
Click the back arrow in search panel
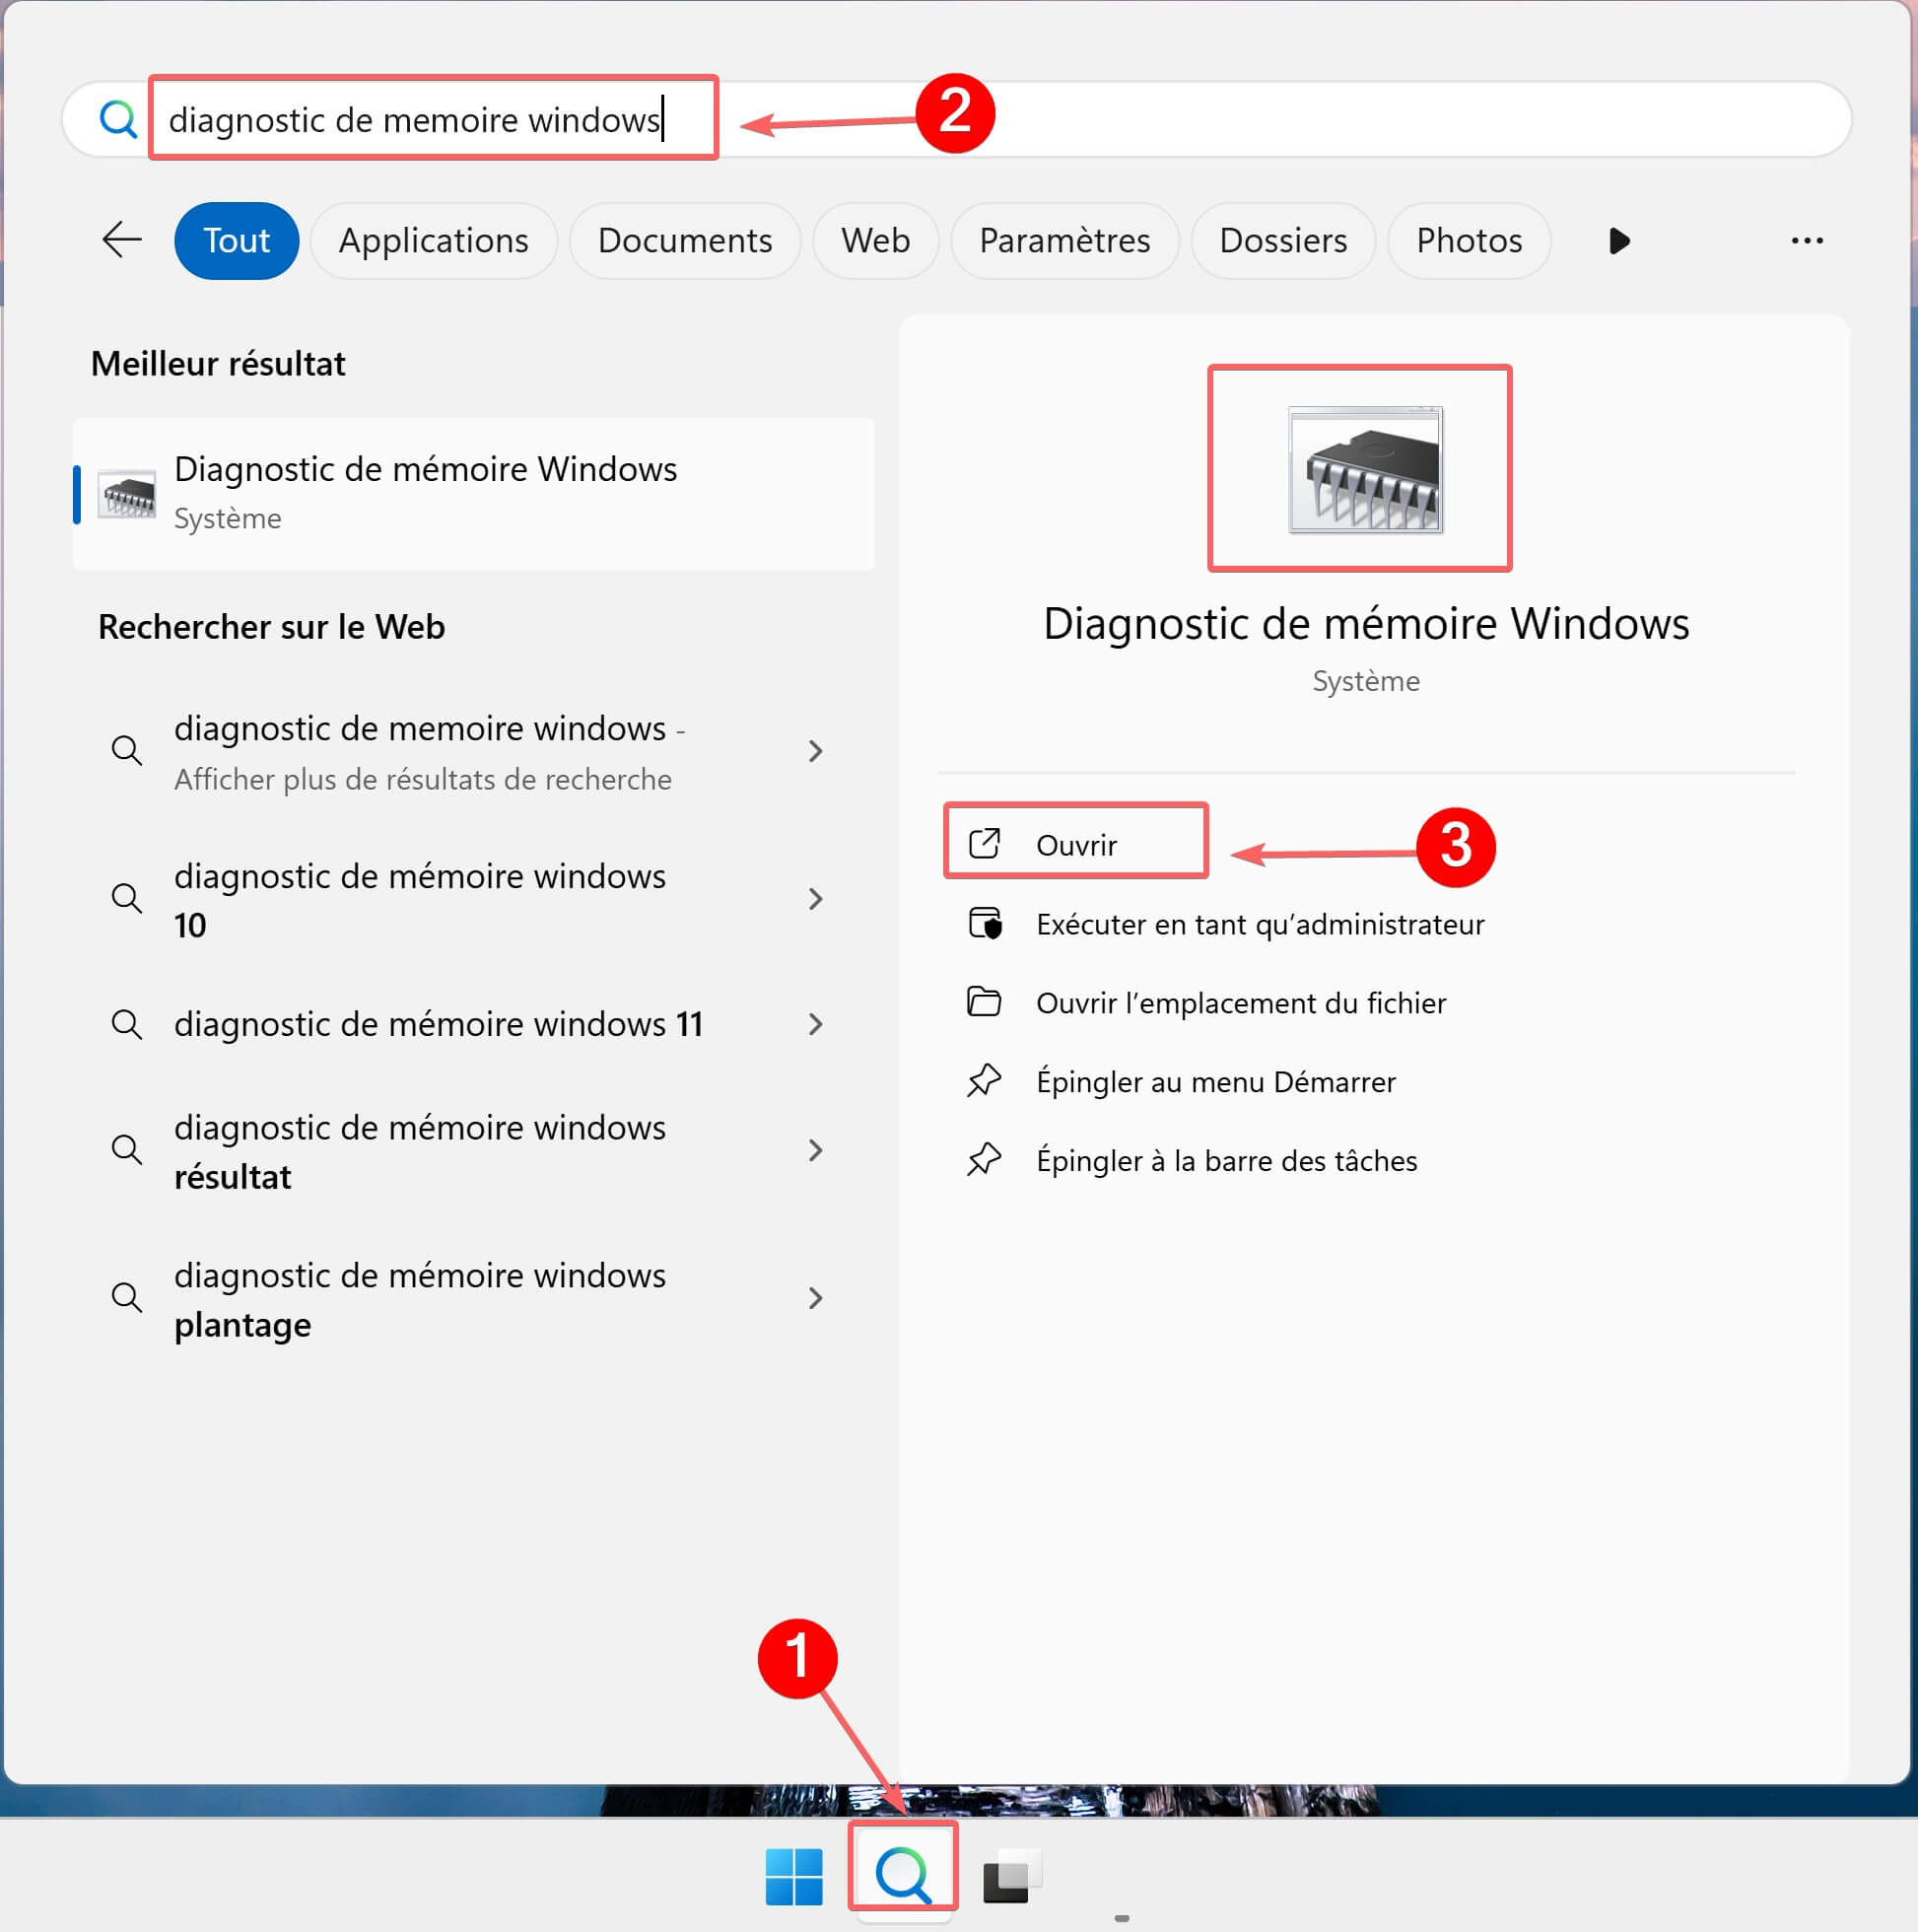pos(122,240)
